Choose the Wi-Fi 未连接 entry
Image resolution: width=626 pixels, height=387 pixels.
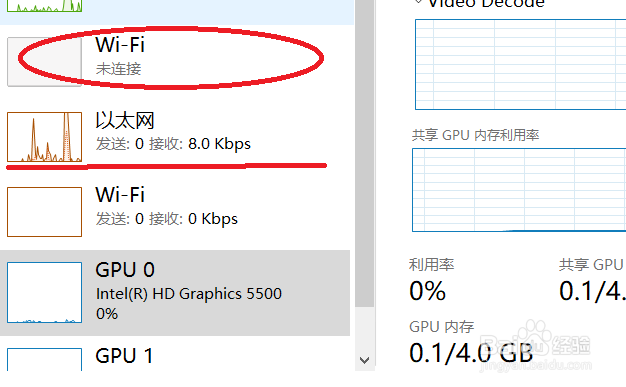[x=175, y=62]
